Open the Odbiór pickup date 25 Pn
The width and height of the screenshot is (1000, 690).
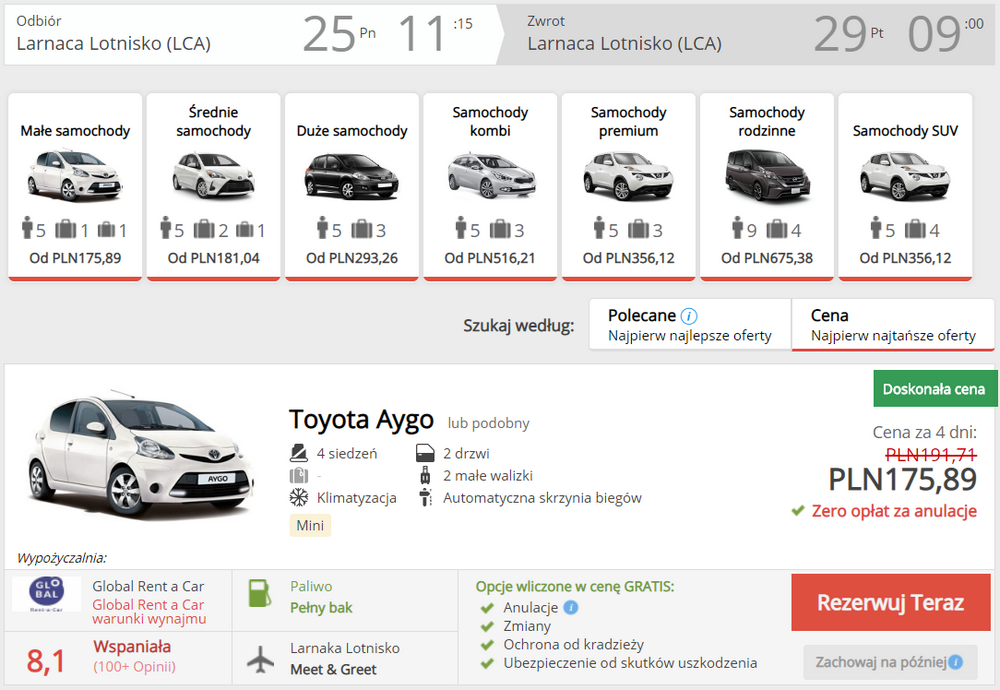tap(339, 34)
